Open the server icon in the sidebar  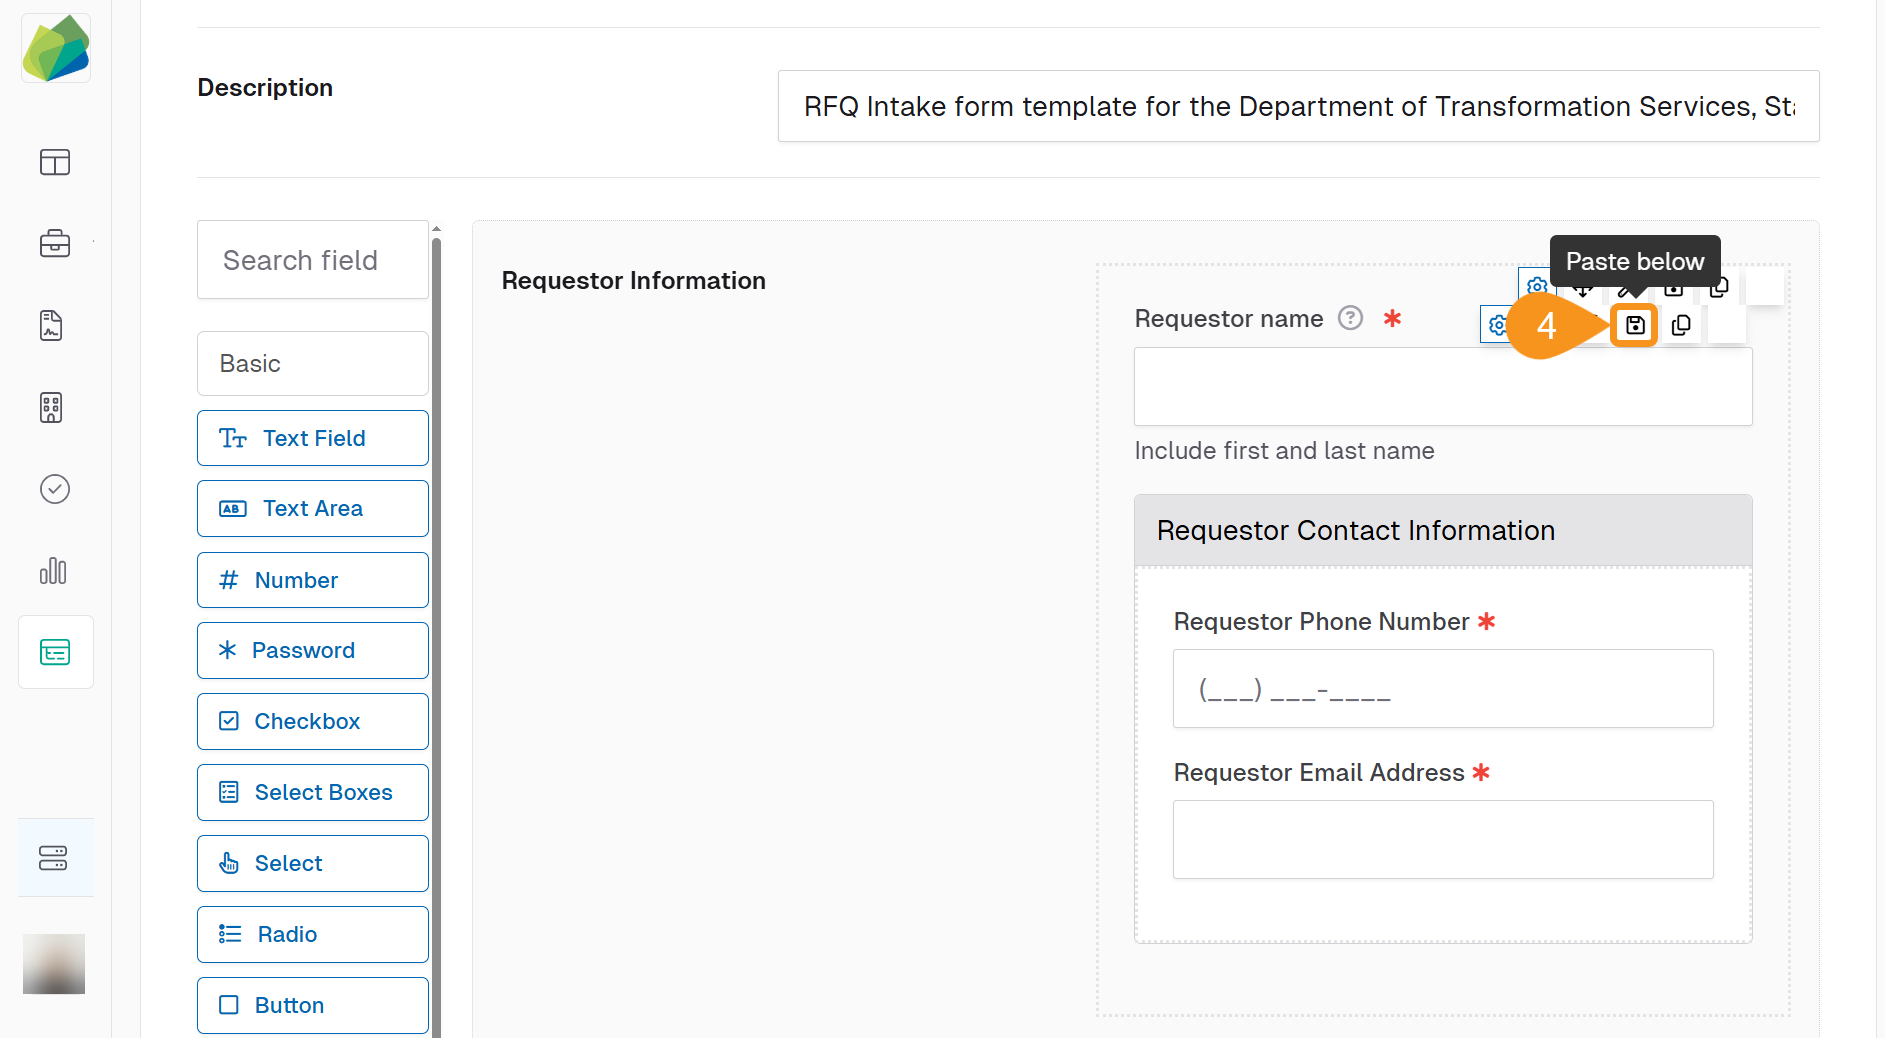pyautogui.click(x=53, y=858)
